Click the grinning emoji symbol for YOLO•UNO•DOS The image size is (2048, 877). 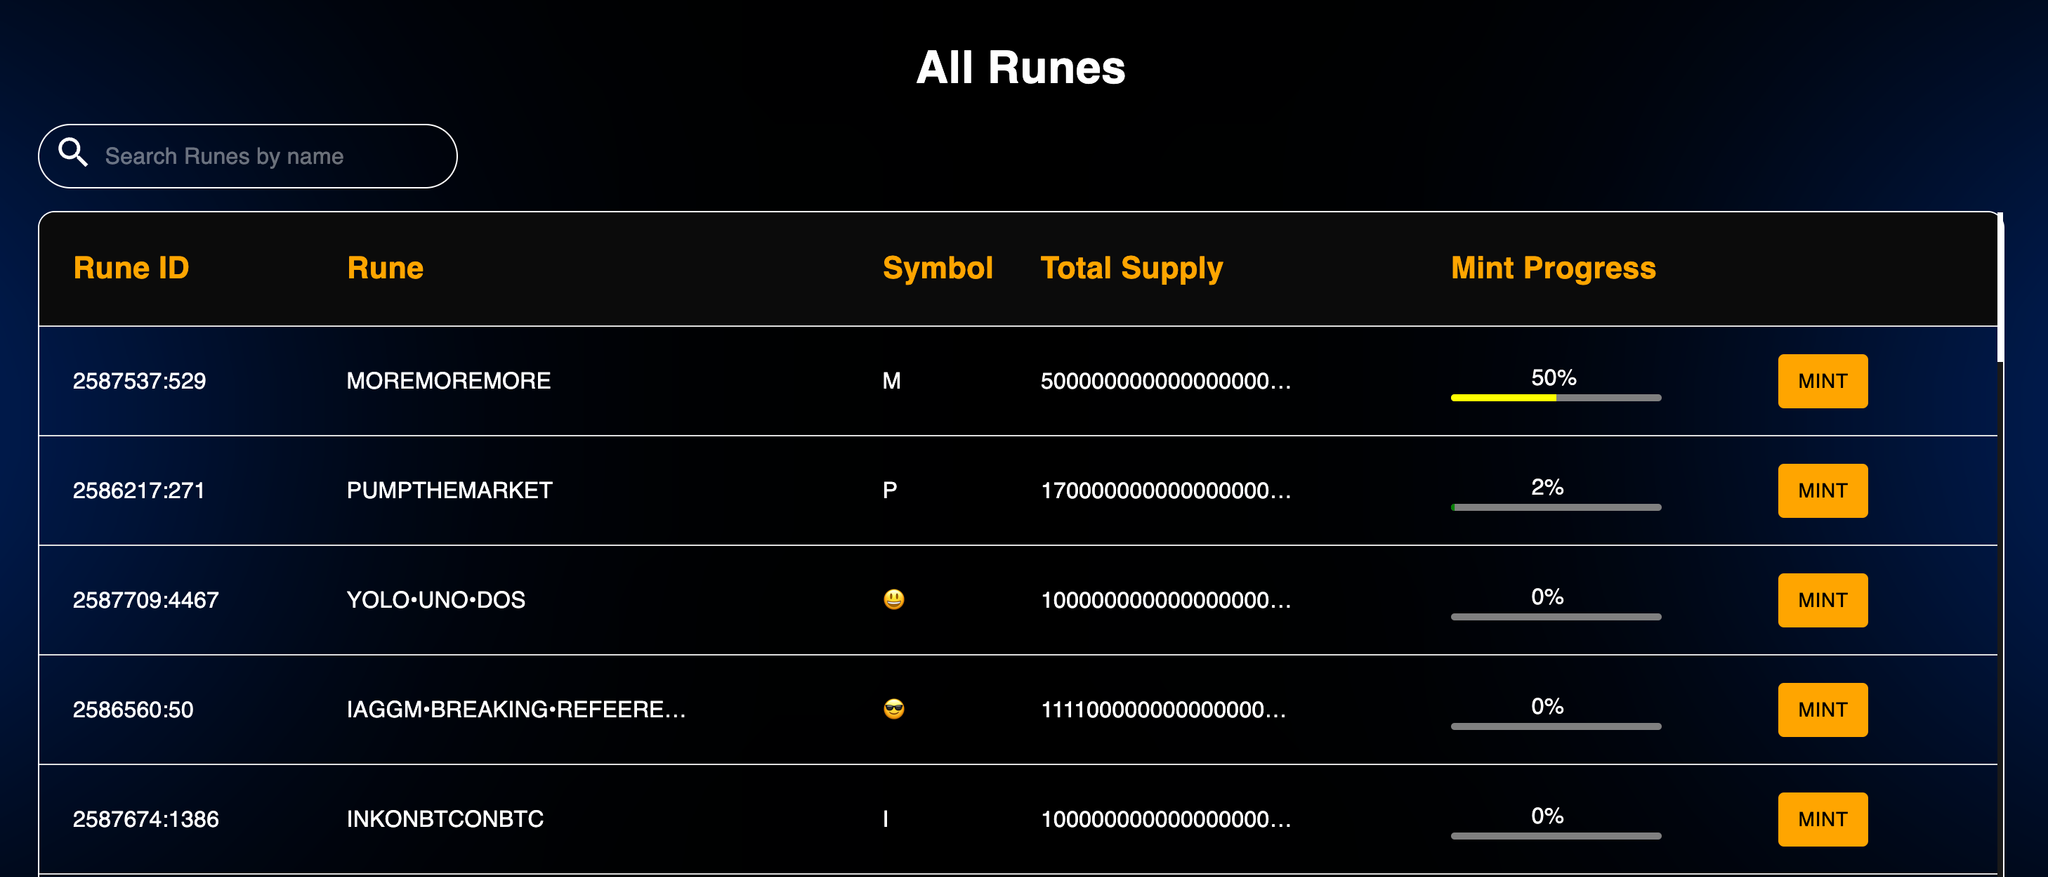pyautogui.click(x=894, y=600)
